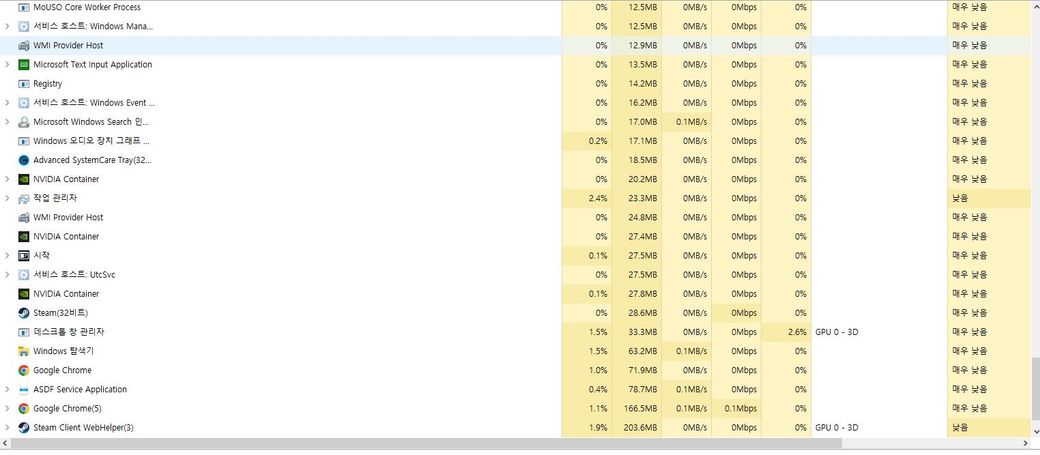The height and width of the screenshot is (455, 1040).
Task: Click the 데스크톱 창 관리자 icon
Action: tap(24, 332)
